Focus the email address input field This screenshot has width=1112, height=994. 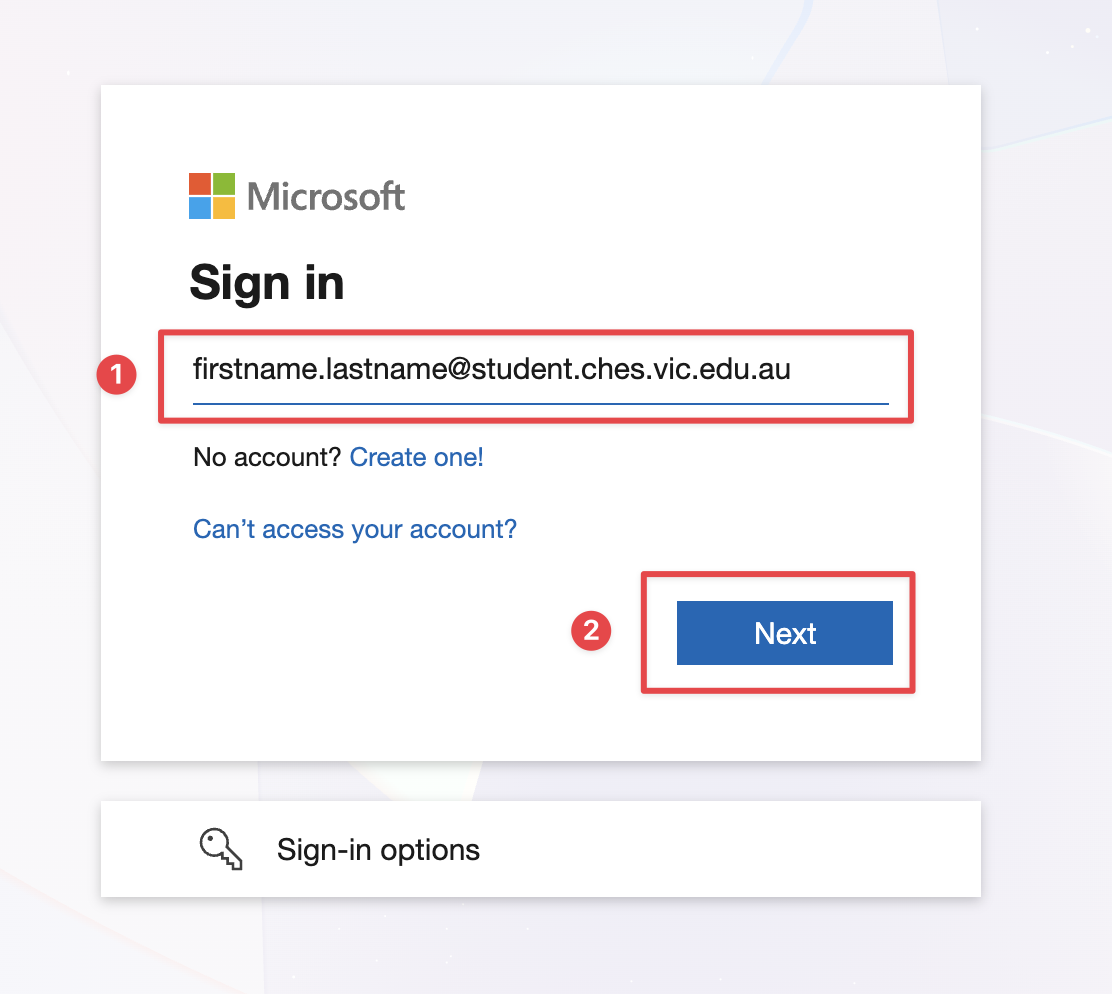click(540, 370)
